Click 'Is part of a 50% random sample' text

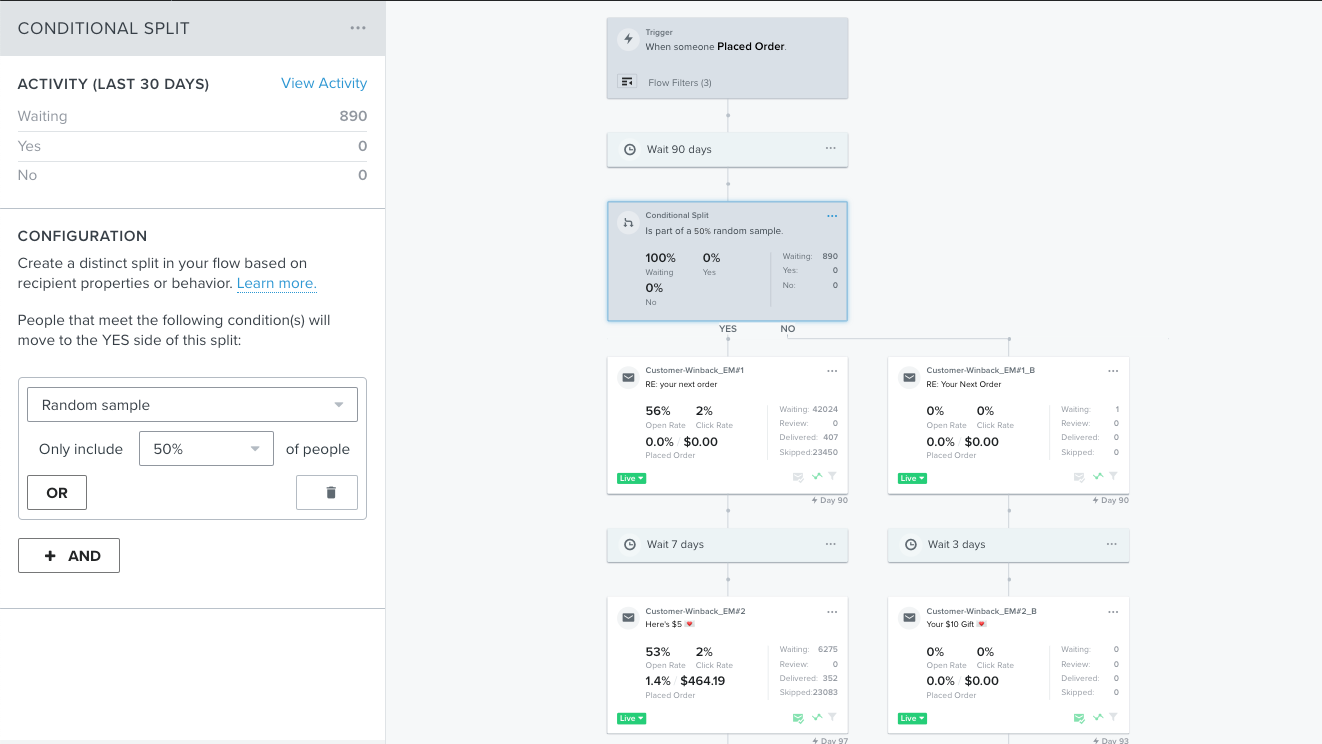click(714, 231)
